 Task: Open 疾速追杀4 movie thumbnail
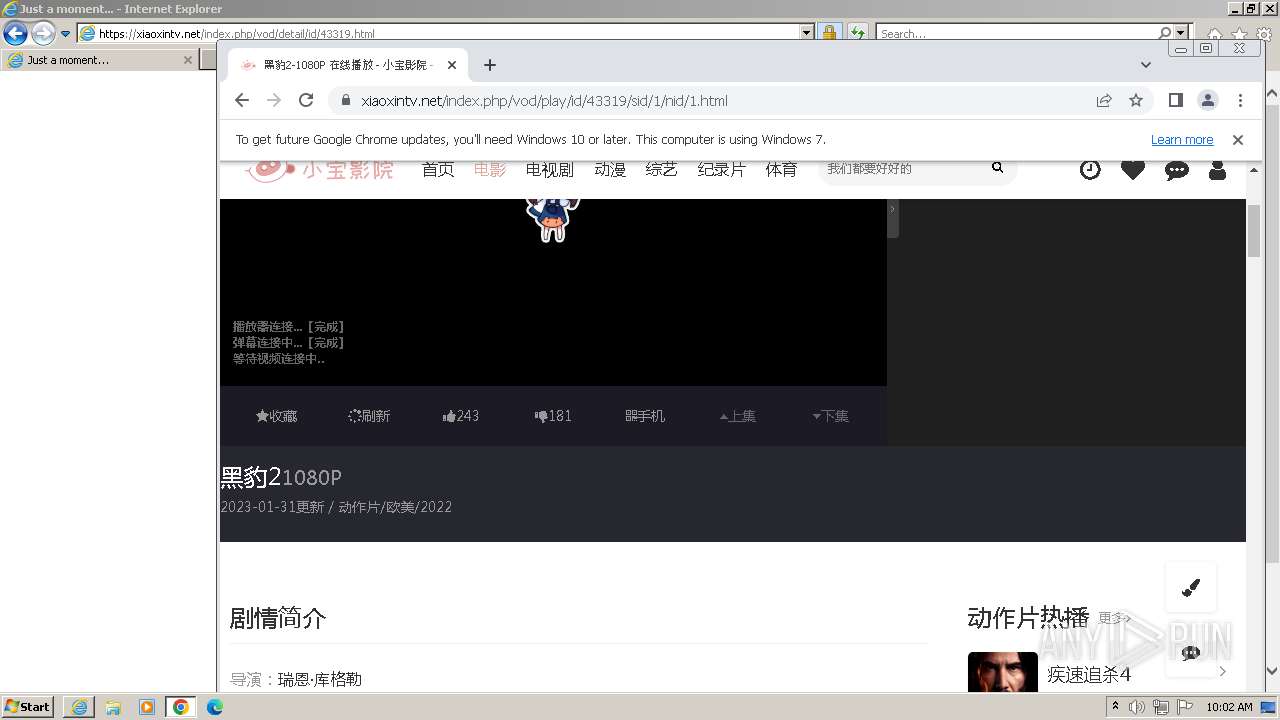(x=1003, y=672)
